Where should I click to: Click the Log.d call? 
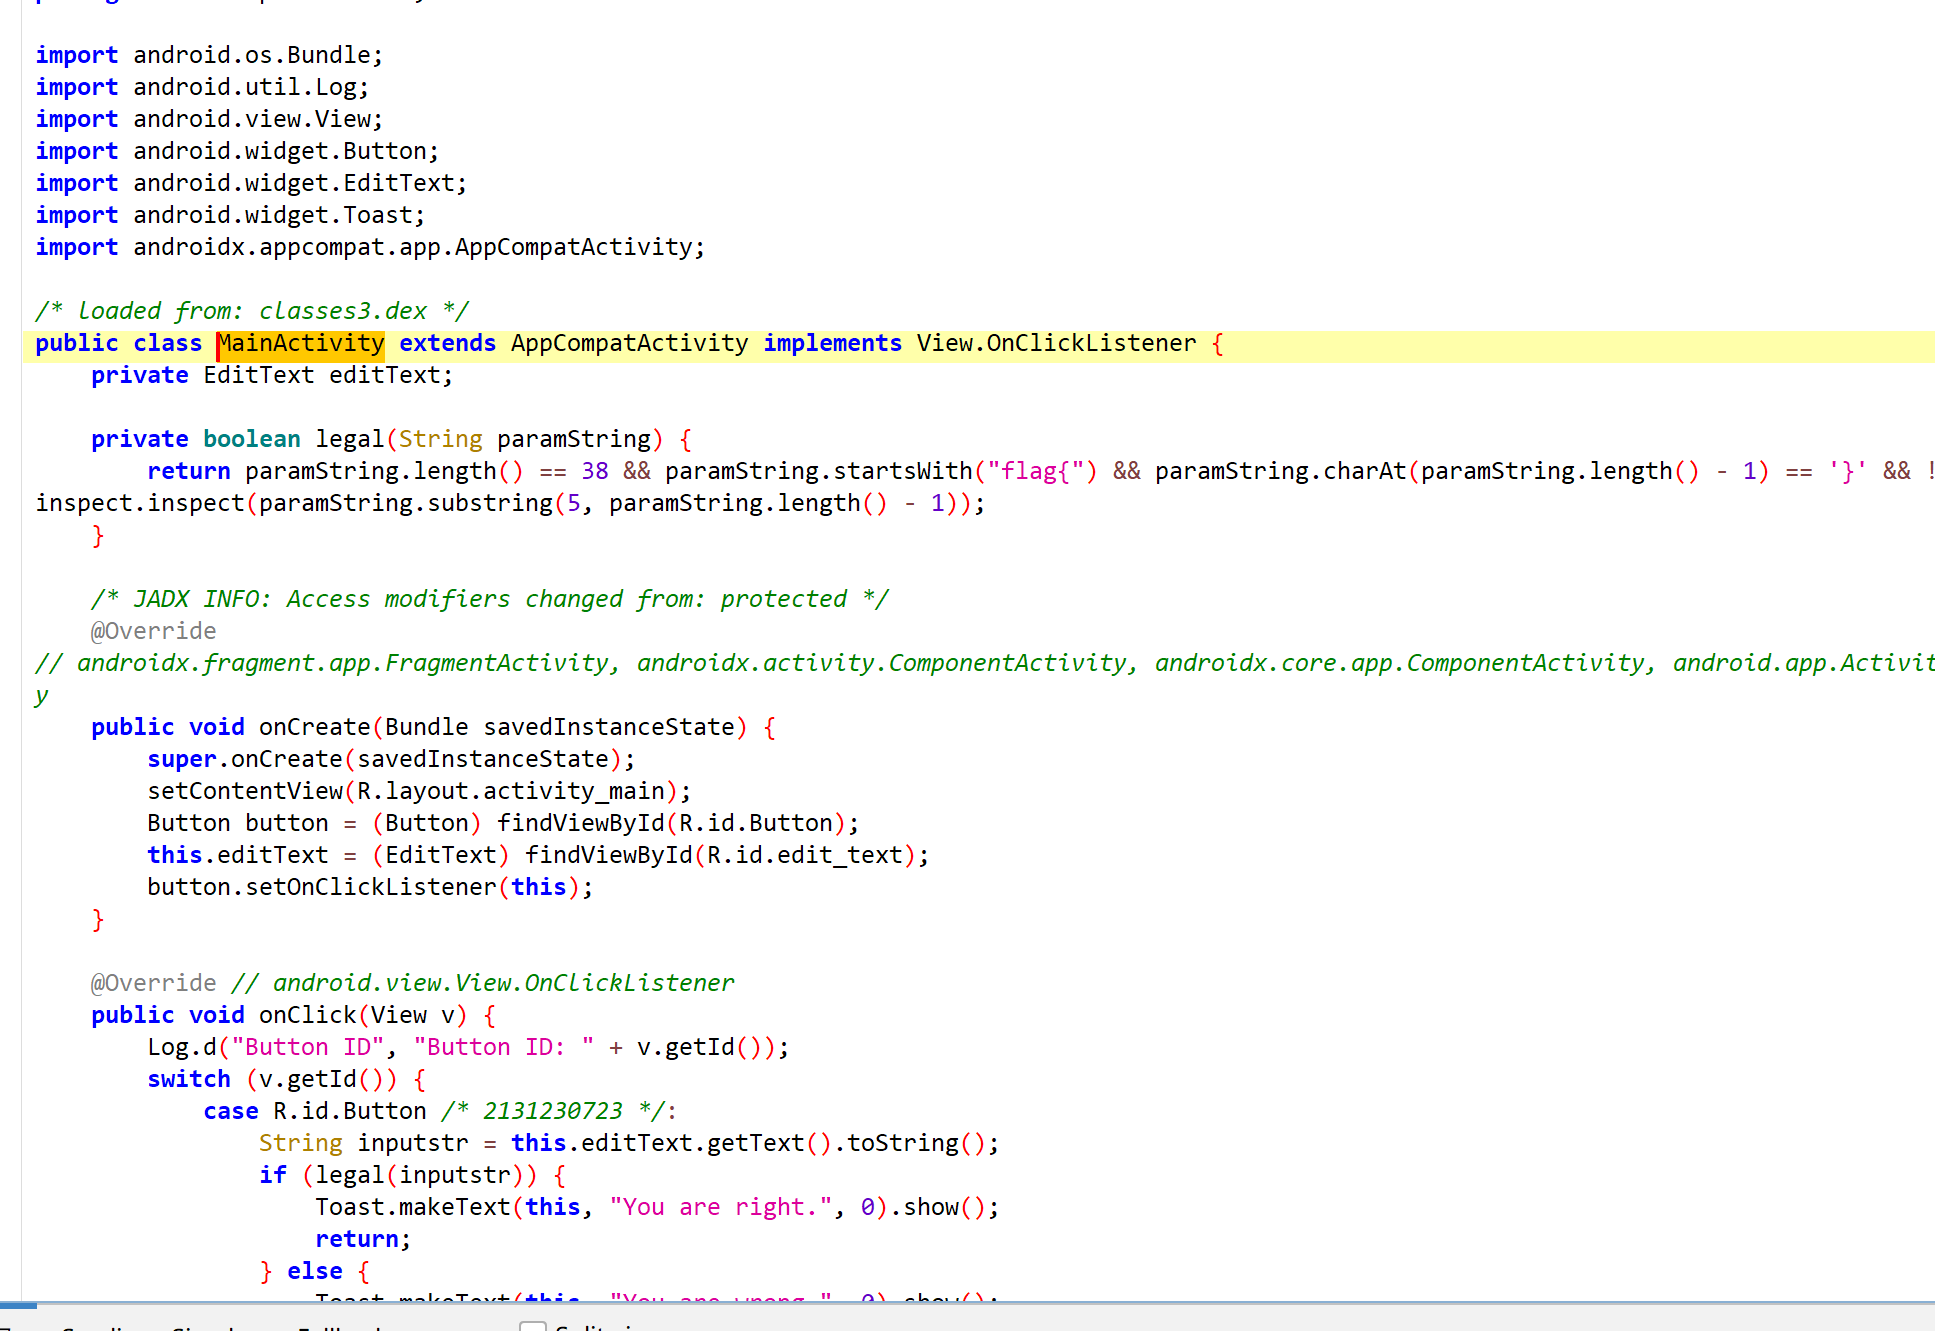pyautogui.click(x=181, y=1047)
